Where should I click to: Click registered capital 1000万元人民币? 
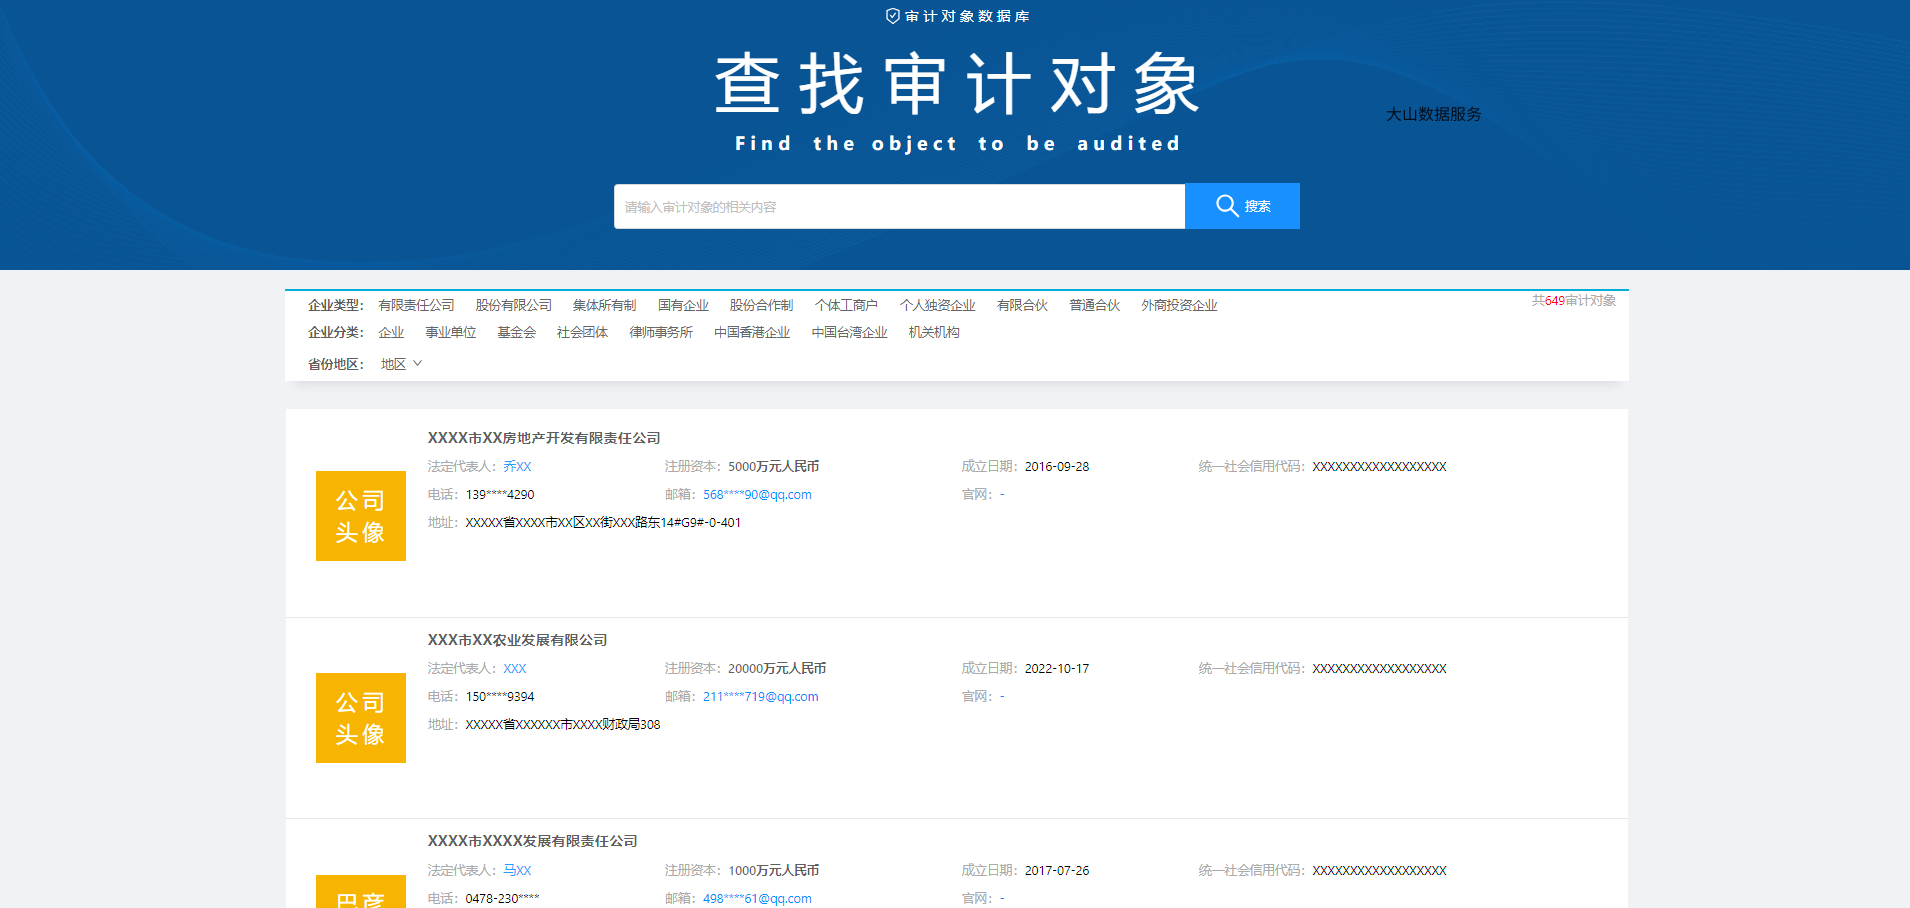[x=774, y=870]
